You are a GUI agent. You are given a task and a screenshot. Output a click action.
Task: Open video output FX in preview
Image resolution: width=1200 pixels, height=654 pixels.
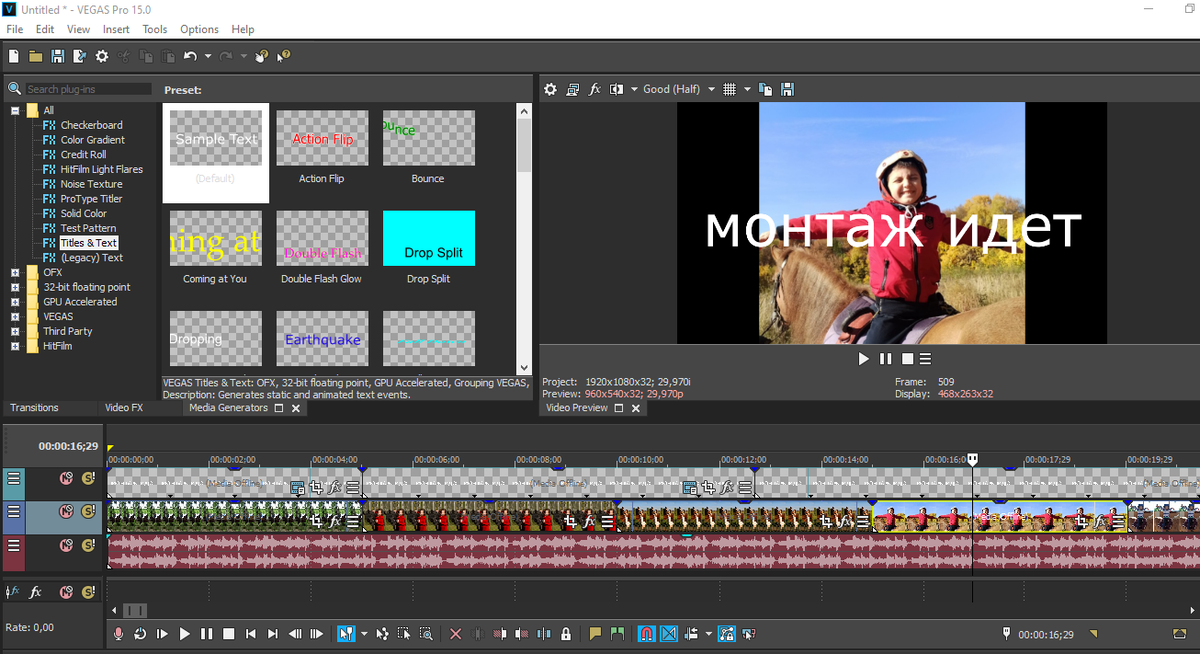click(595, 89)
